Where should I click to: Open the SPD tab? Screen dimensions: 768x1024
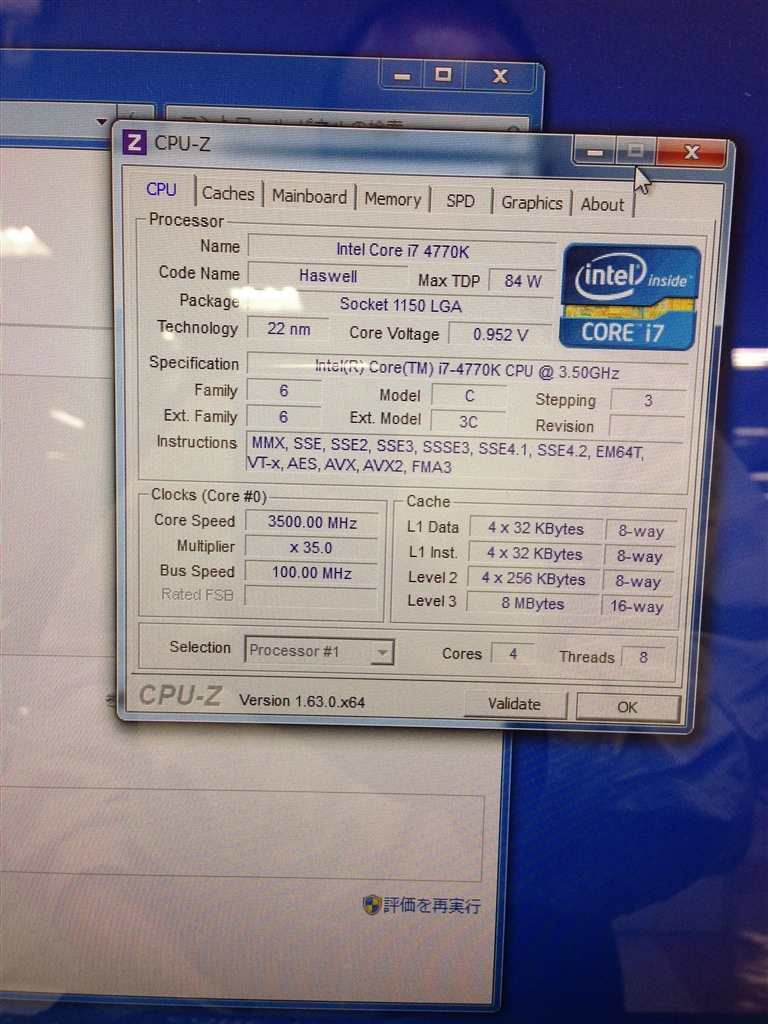[x=460, y=201]
